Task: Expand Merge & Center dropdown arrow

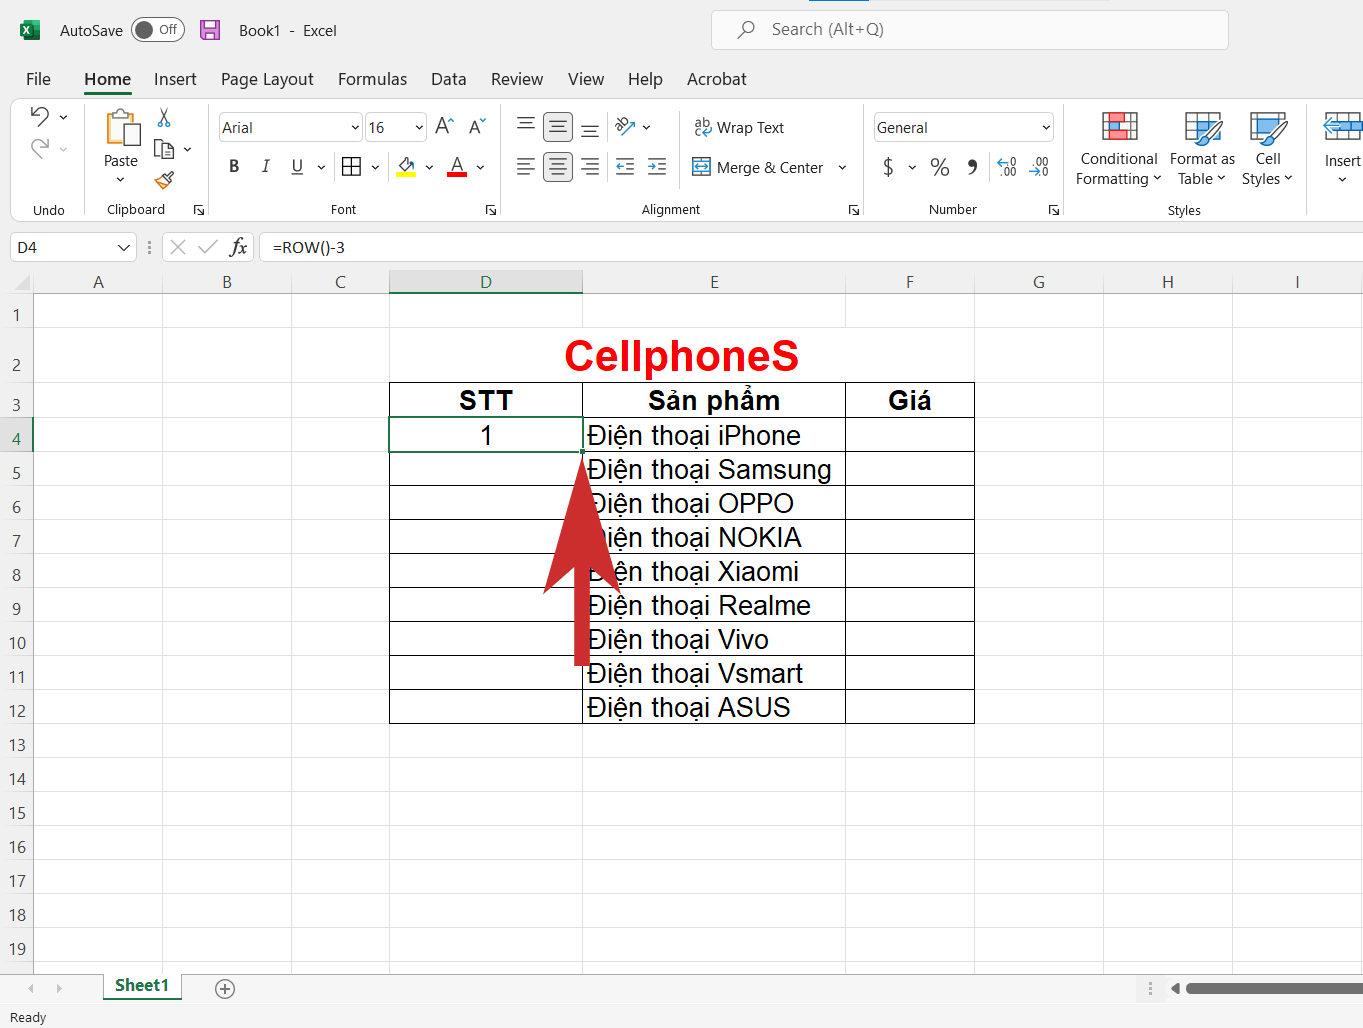Action: click(842, 167)
